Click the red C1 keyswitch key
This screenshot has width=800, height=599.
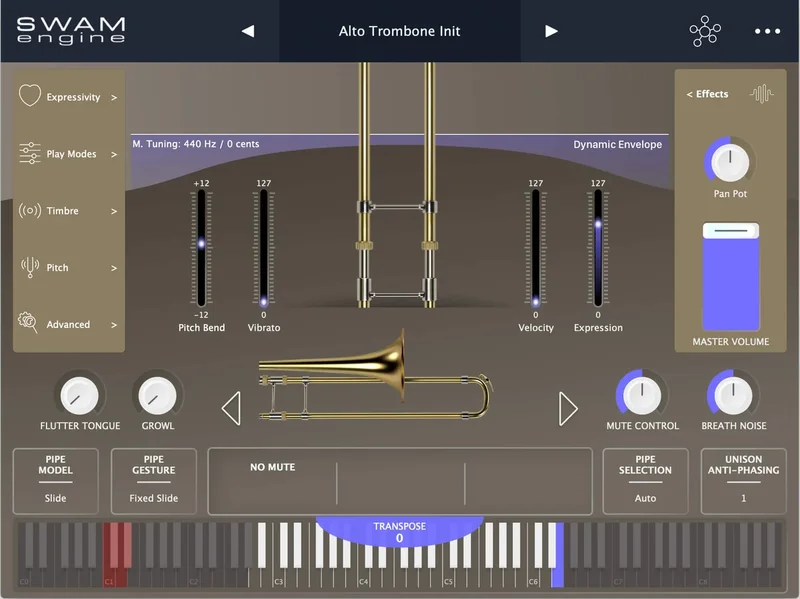coord(108,579)
